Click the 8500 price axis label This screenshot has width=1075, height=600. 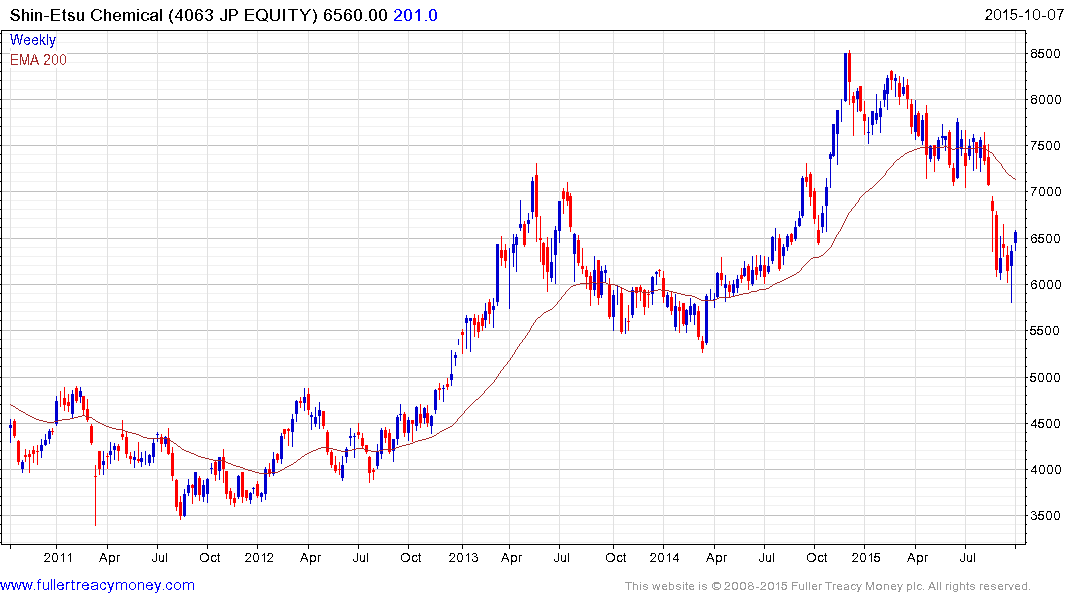click(x=1046, y=53)
